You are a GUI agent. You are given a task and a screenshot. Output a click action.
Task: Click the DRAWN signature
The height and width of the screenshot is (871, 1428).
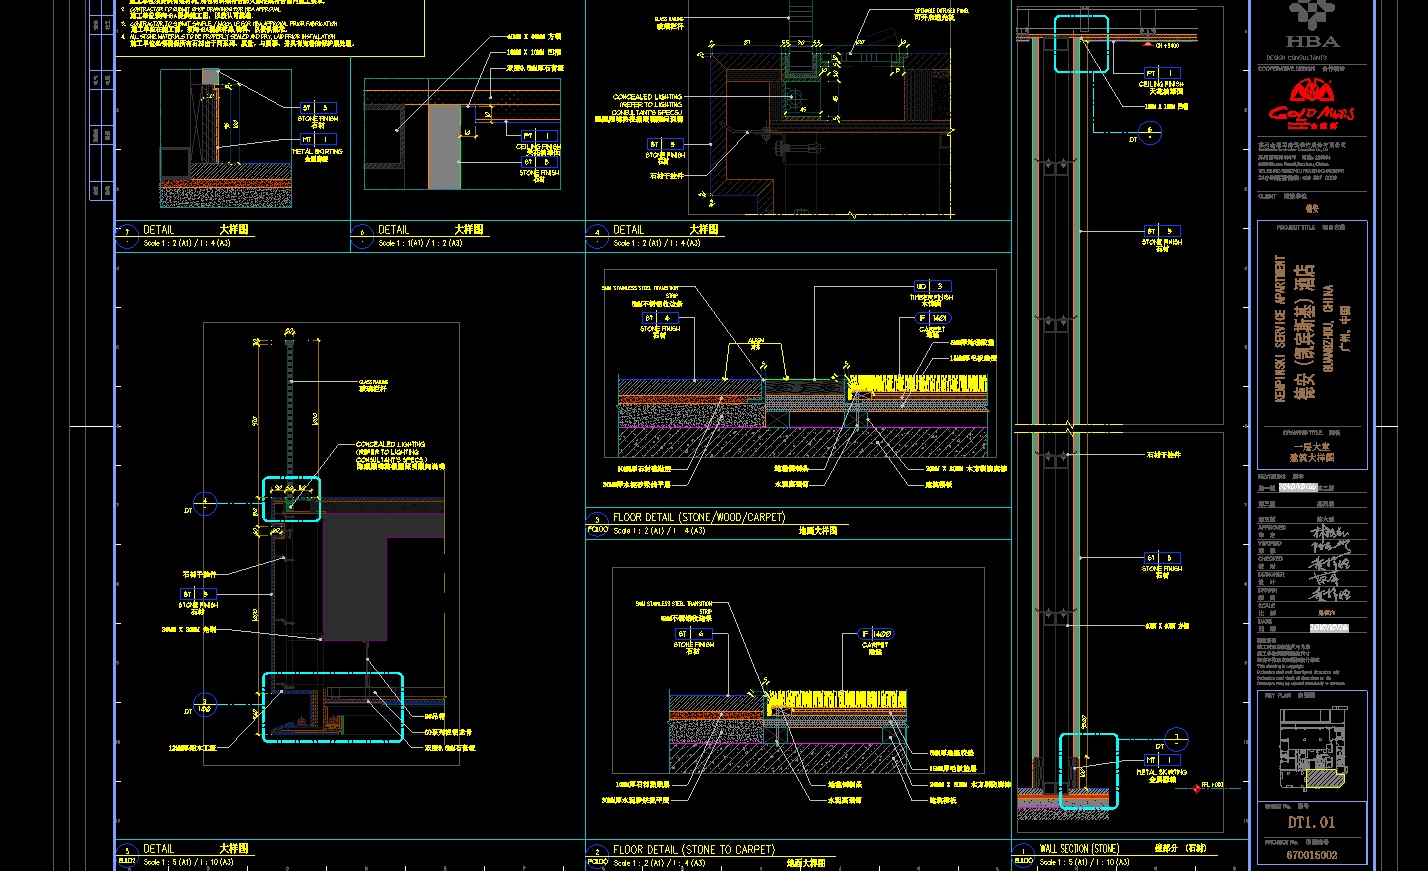1329,594
